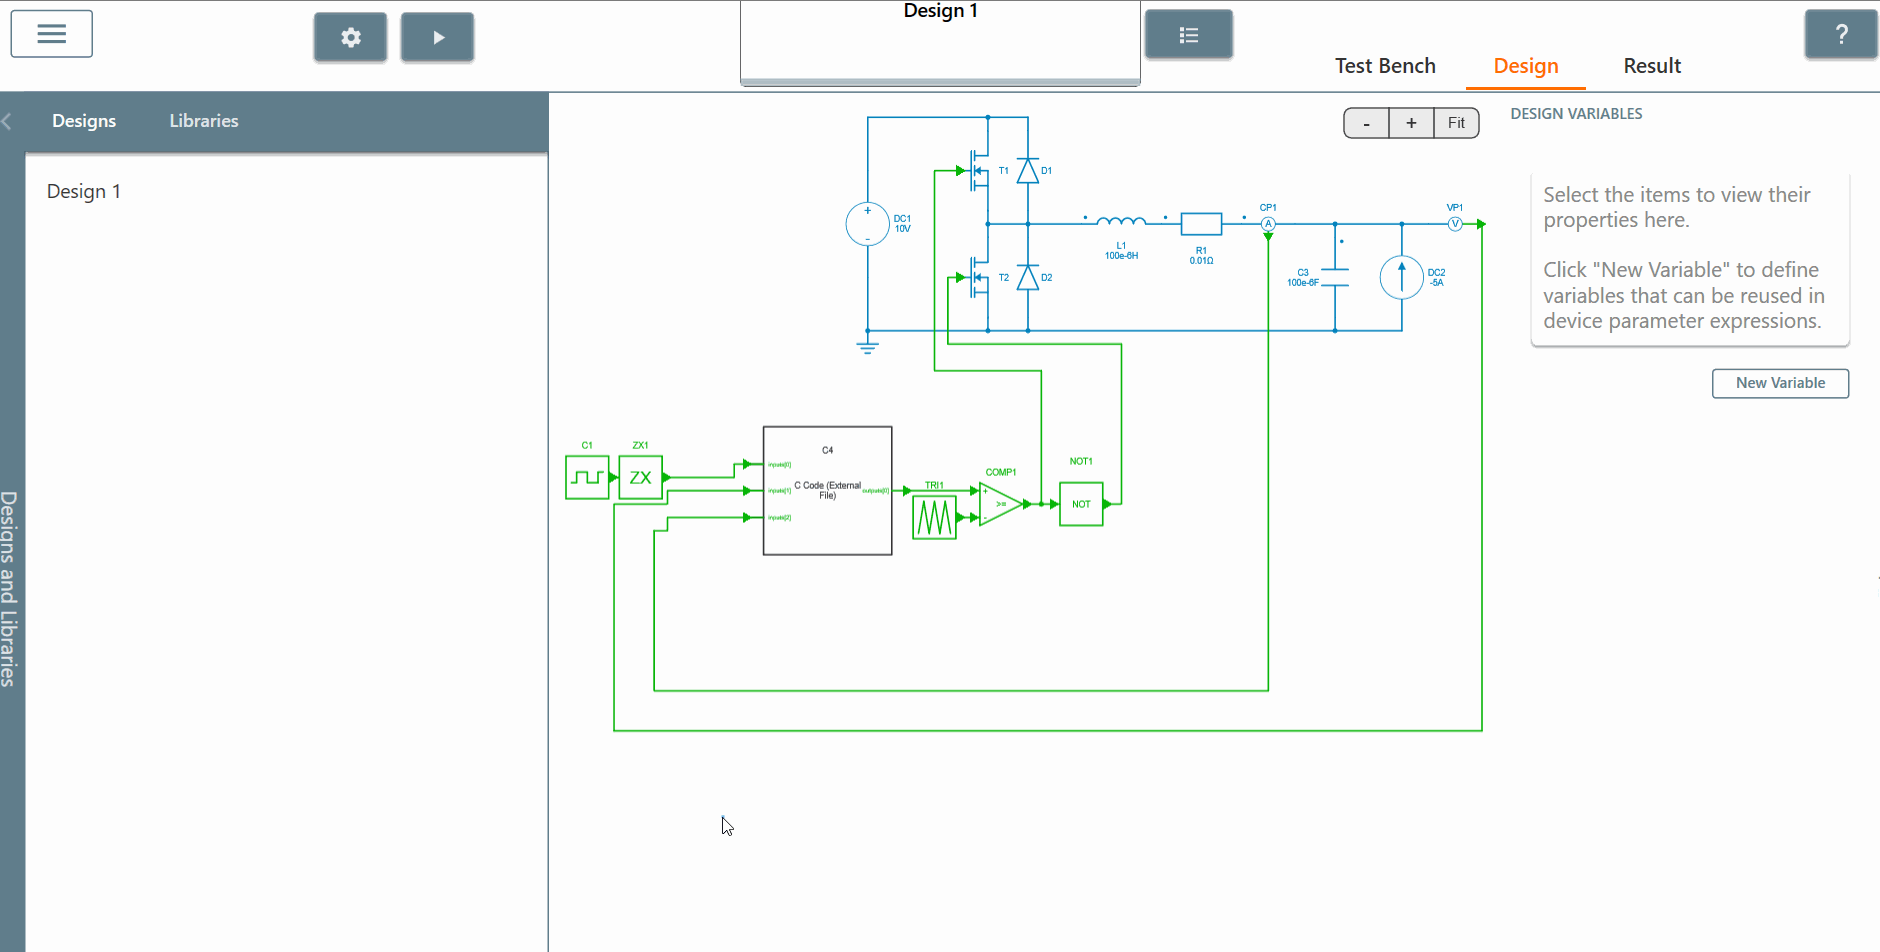Select the ZX1 zero-crossing block
1880x952 pixels.
pos(640,478)
